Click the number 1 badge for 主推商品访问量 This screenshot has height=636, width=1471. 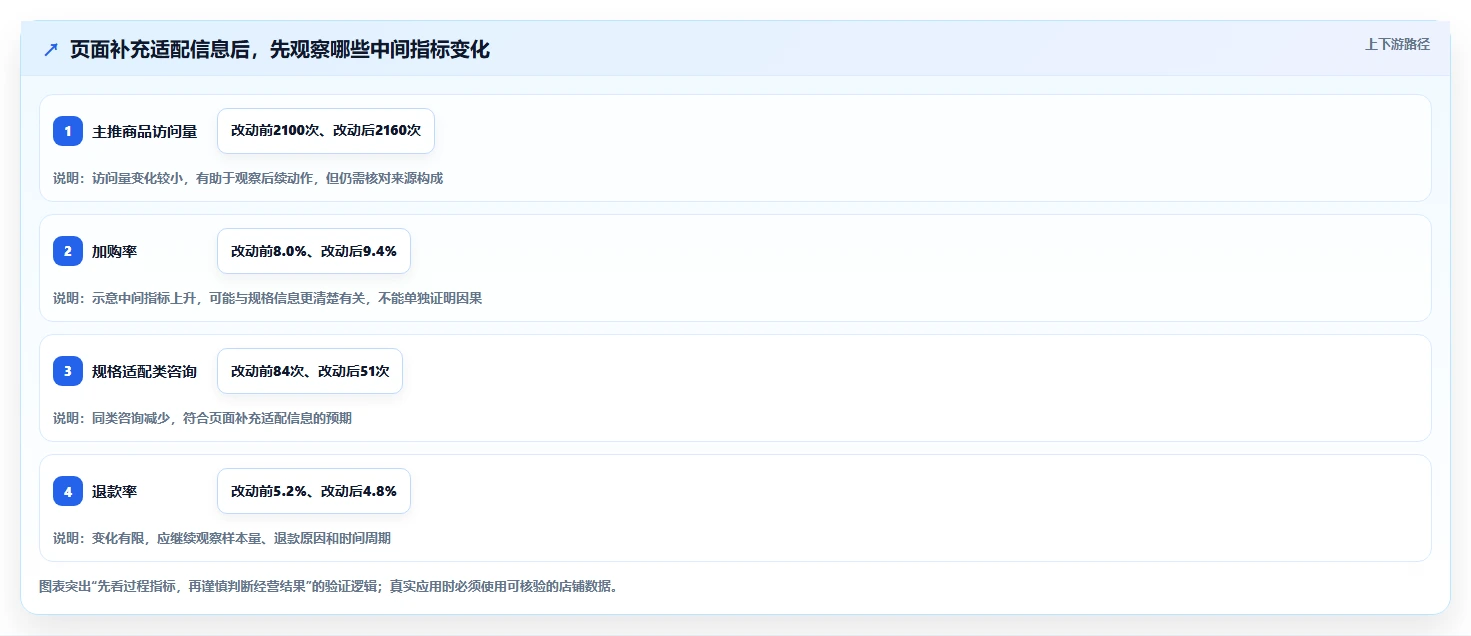68,131
